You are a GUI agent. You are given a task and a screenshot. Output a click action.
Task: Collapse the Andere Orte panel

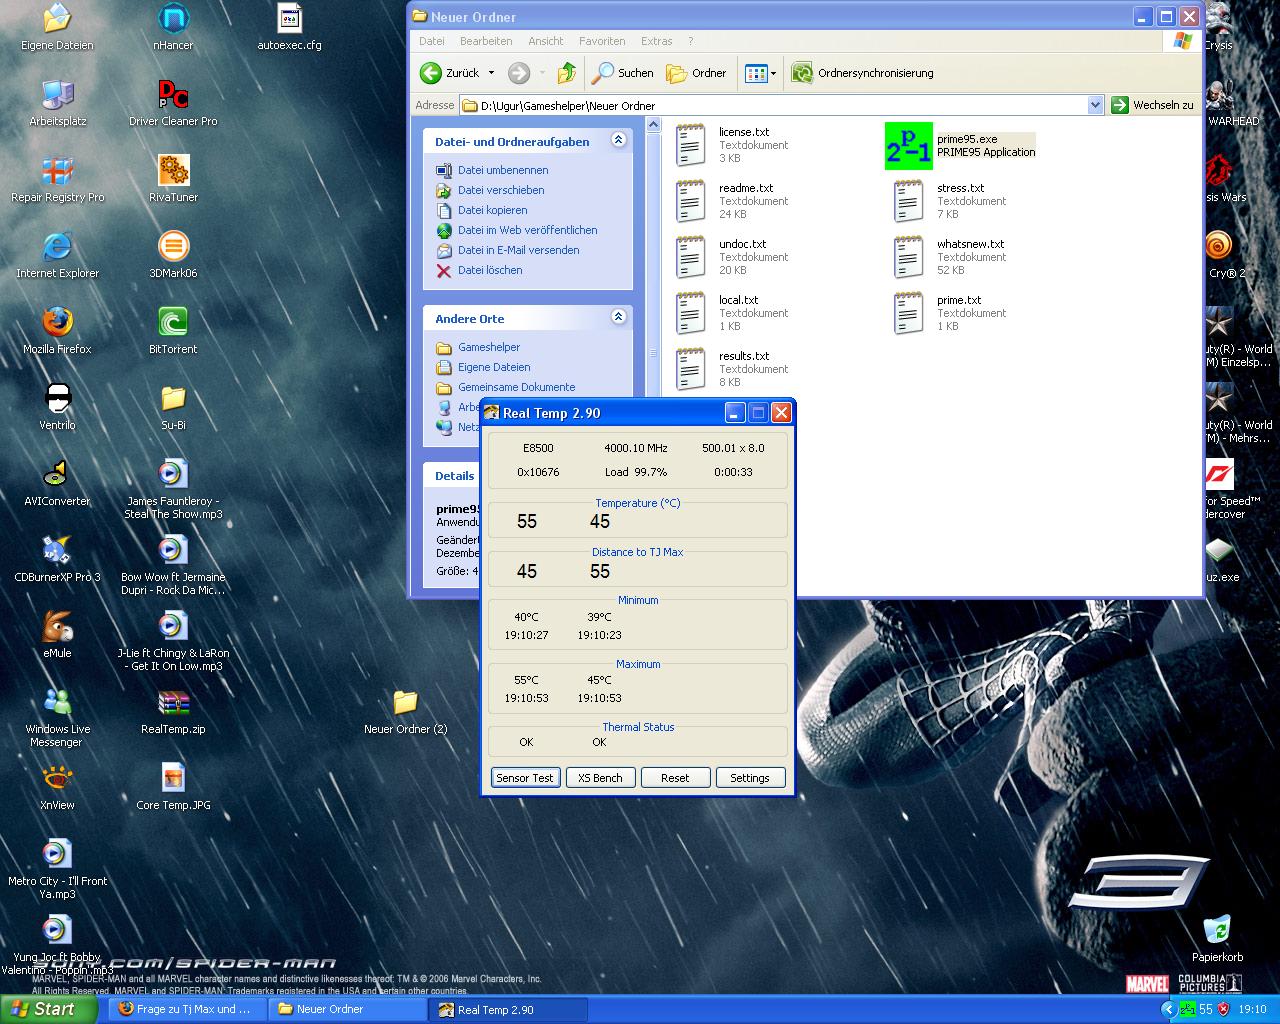tap(618, 318)
